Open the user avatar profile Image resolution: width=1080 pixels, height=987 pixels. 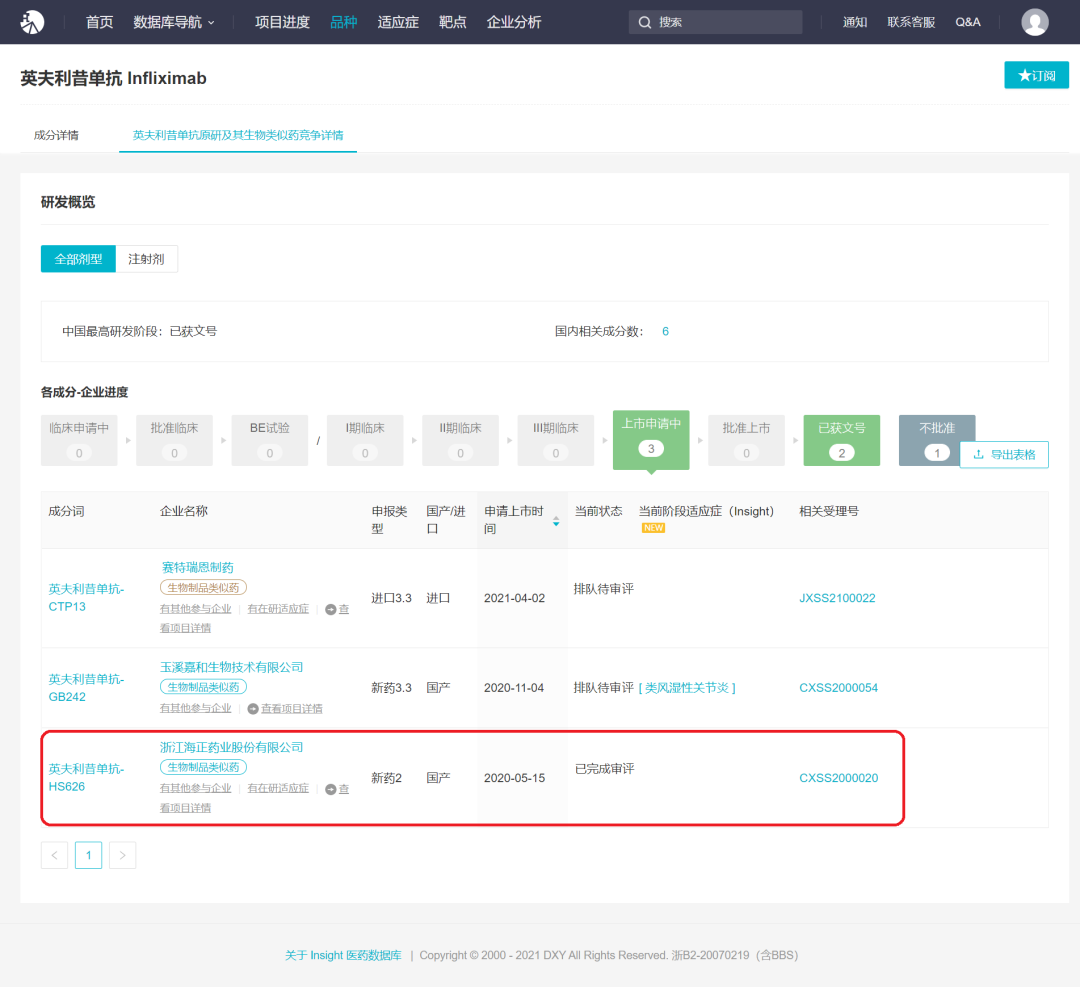click(1035, 22)
